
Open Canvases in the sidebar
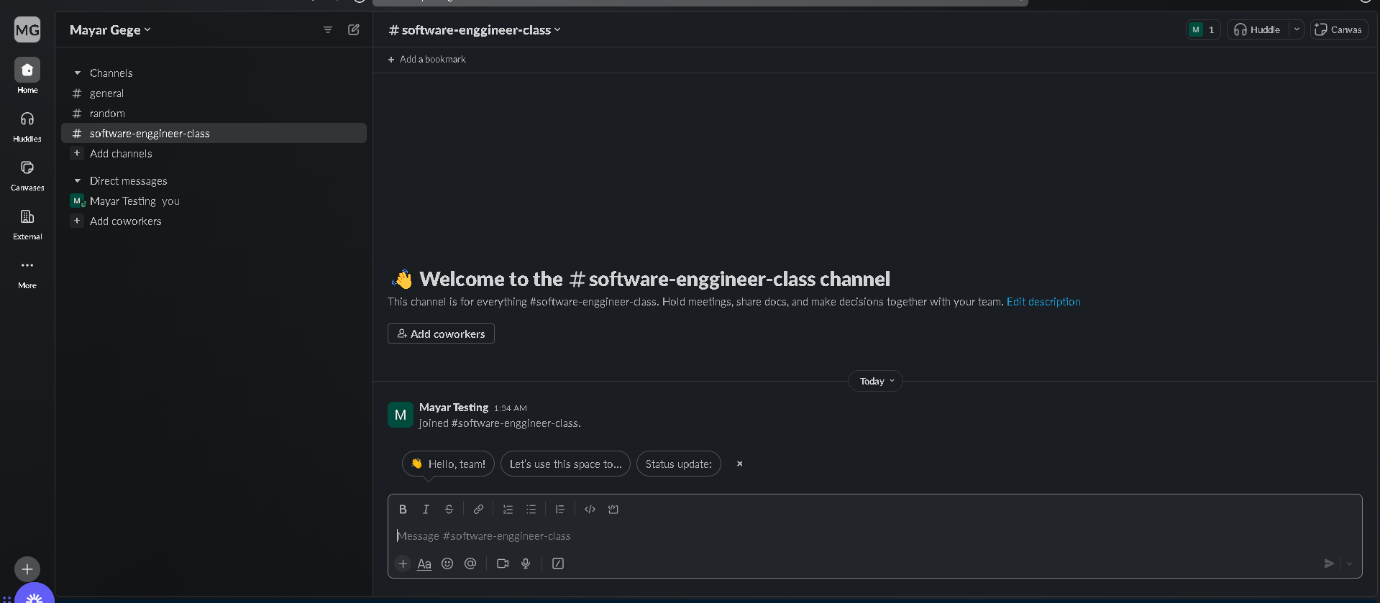(27, 174)
